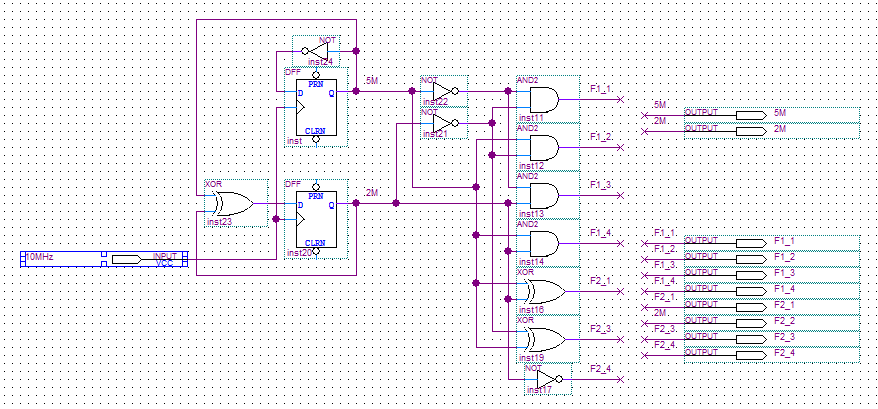Select the NOT gate inst24

point(315,50)
